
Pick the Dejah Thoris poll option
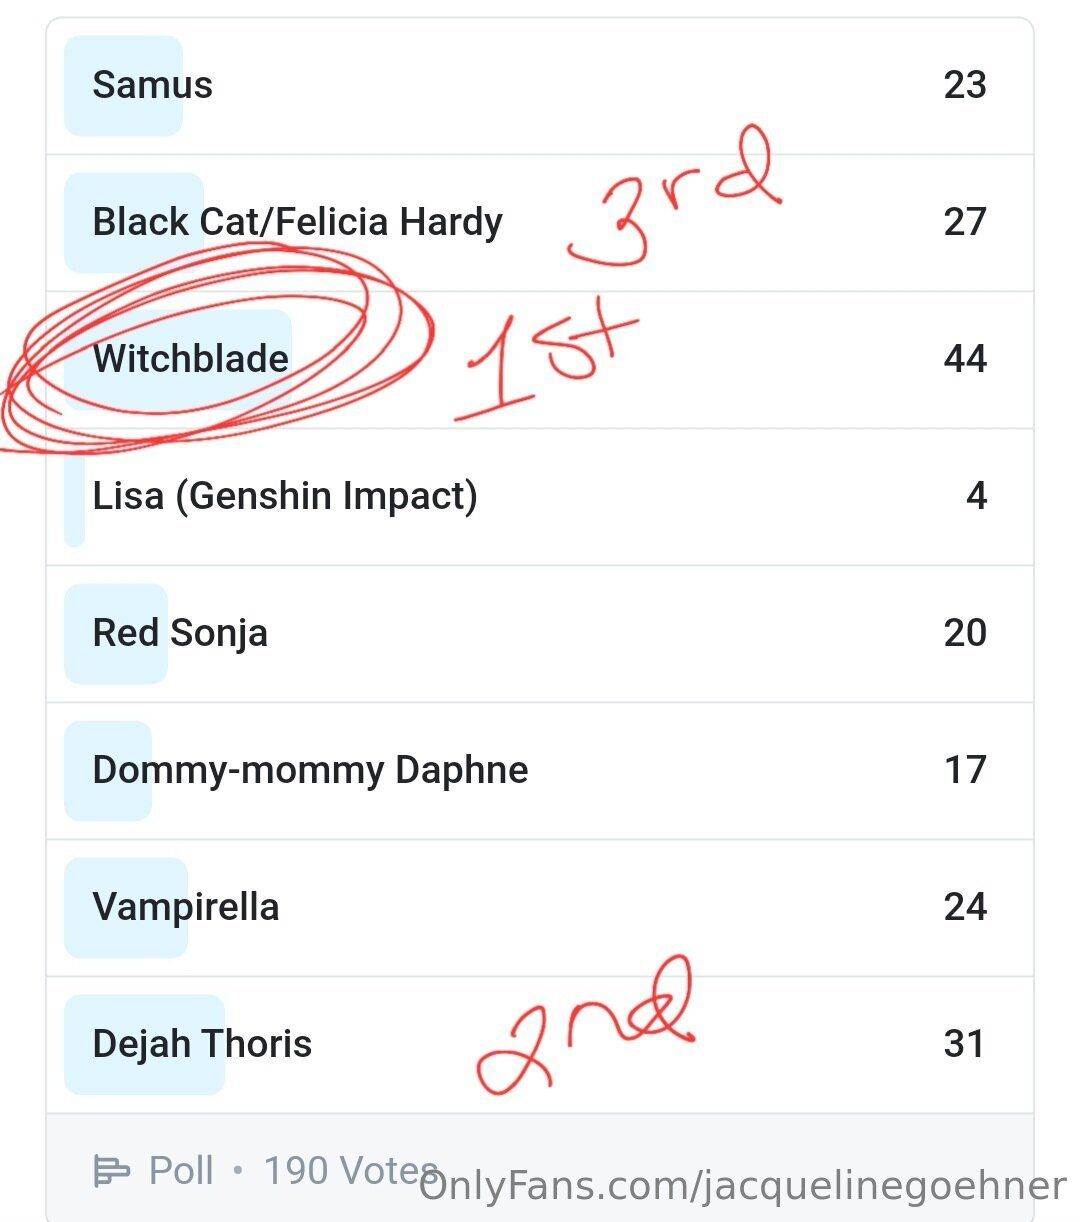click(202, 1044)
